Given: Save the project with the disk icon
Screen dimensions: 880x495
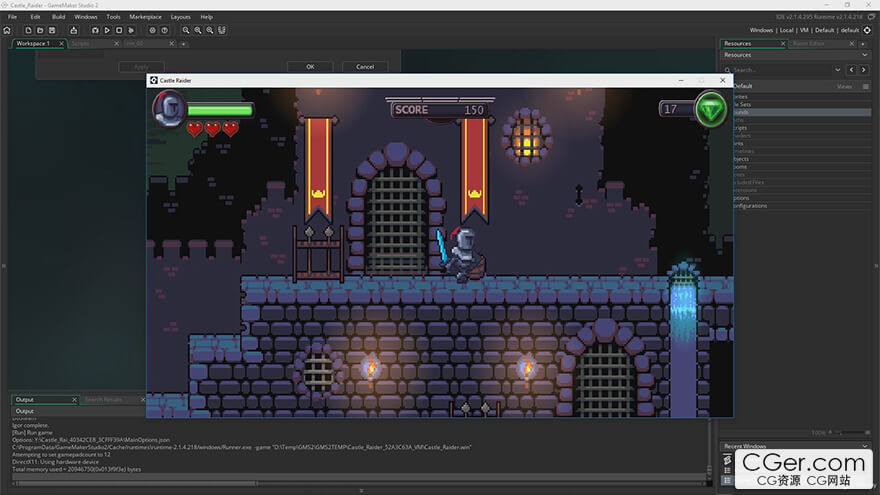Looking at the screenshot, I should (x=52, y=30).
